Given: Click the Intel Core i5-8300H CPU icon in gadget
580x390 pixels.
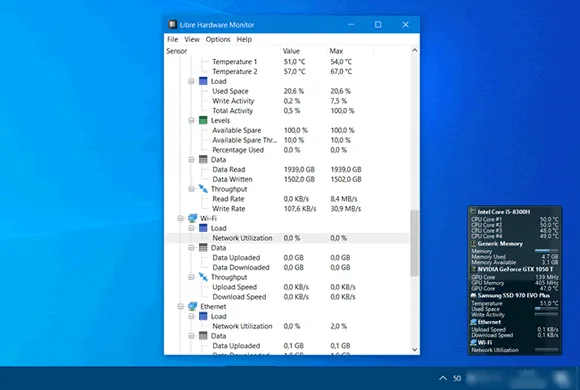Looking at the screenshot, I should pos(473,212).
